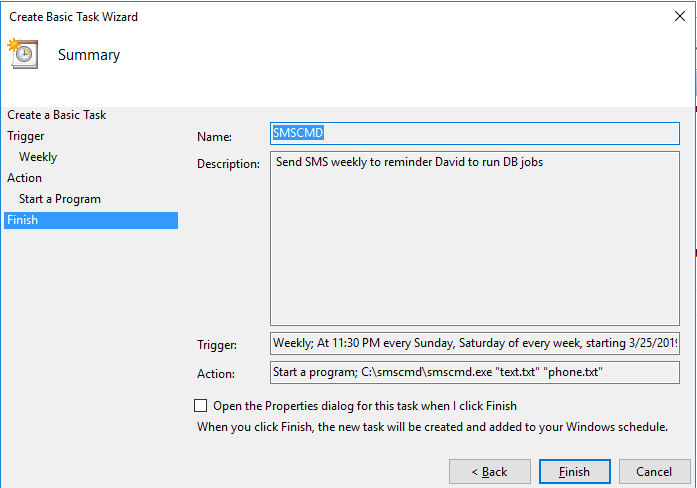Click the Description label
Image resolution: width=697 pixels, height=488 pixels.
tap(229, 165)
